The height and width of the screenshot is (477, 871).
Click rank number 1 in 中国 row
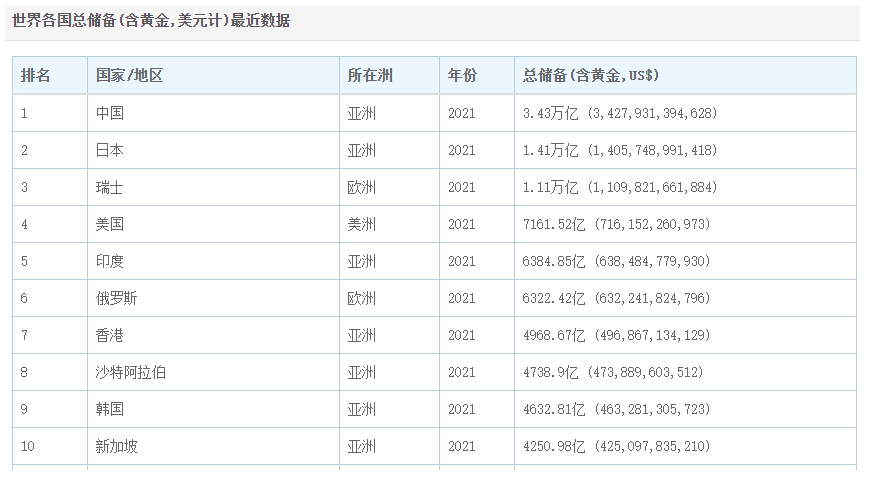[x=24, y=113]
